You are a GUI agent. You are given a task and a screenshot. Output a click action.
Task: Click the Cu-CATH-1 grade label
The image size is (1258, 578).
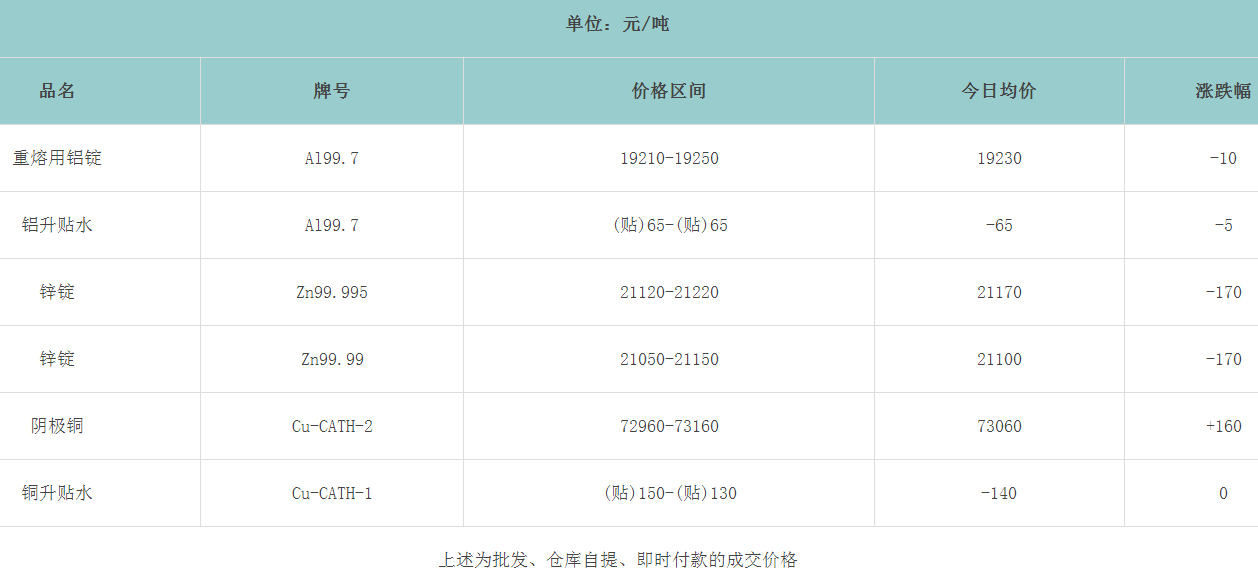coord(330,492)
